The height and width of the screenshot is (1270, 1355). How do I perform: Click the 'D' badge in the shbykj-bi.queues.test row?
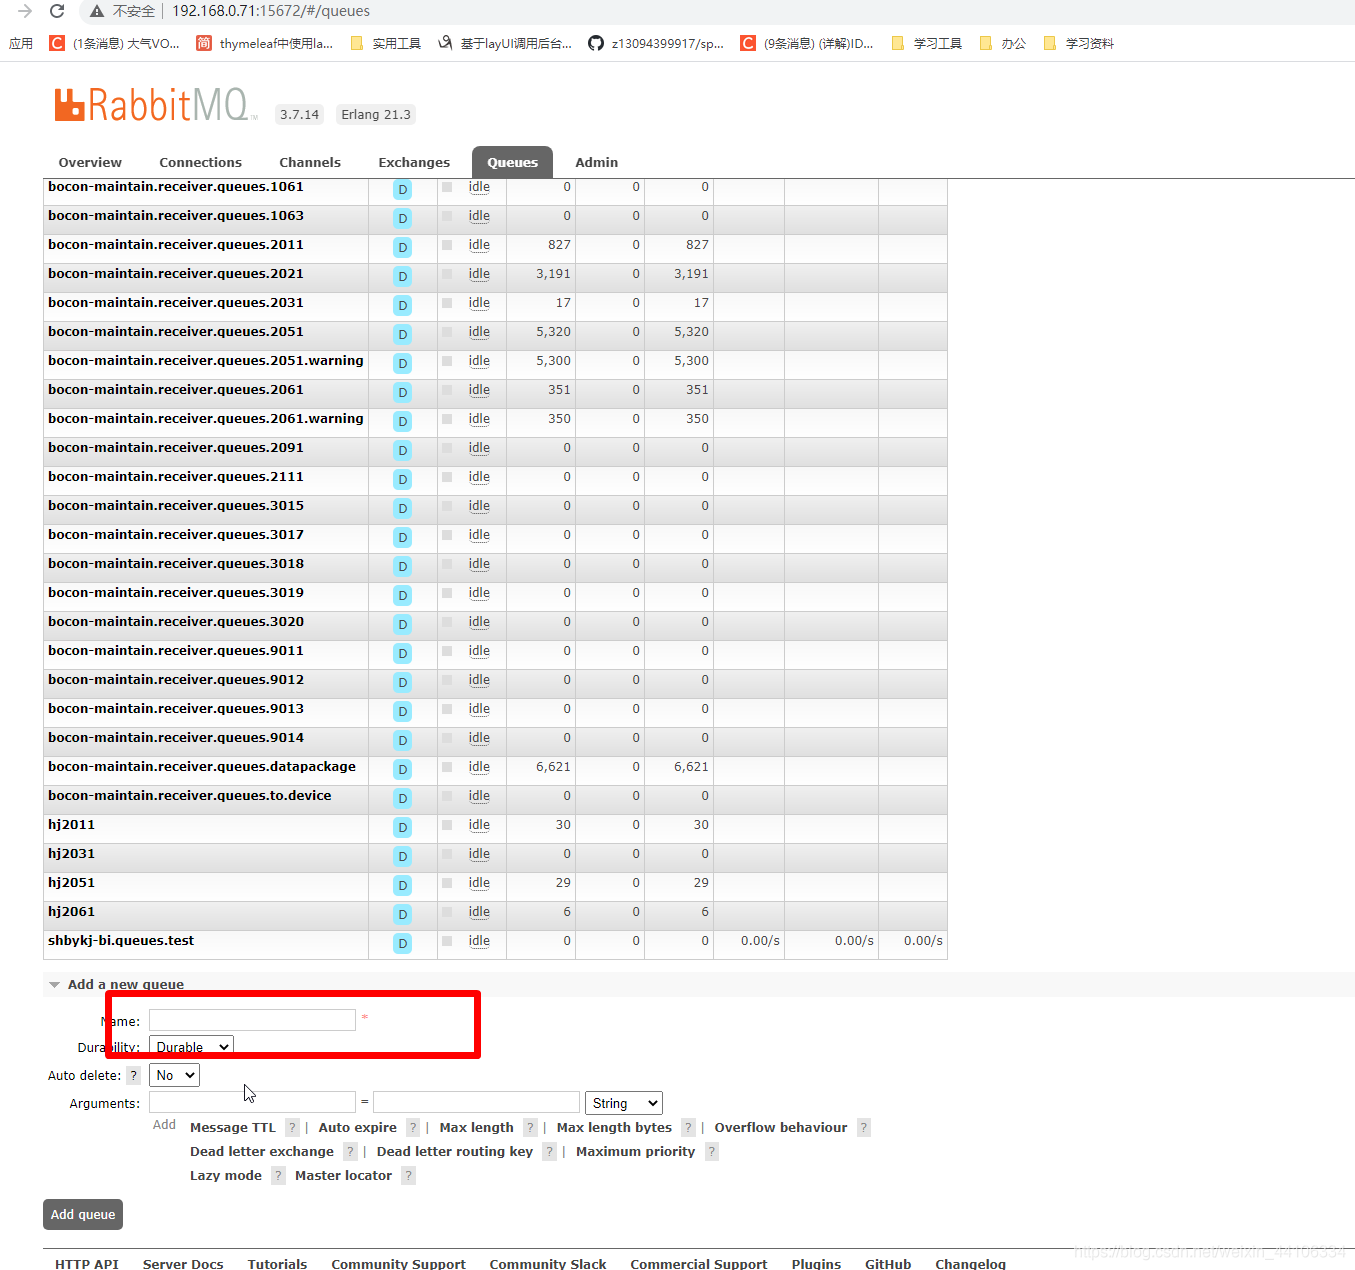[403, 943]
